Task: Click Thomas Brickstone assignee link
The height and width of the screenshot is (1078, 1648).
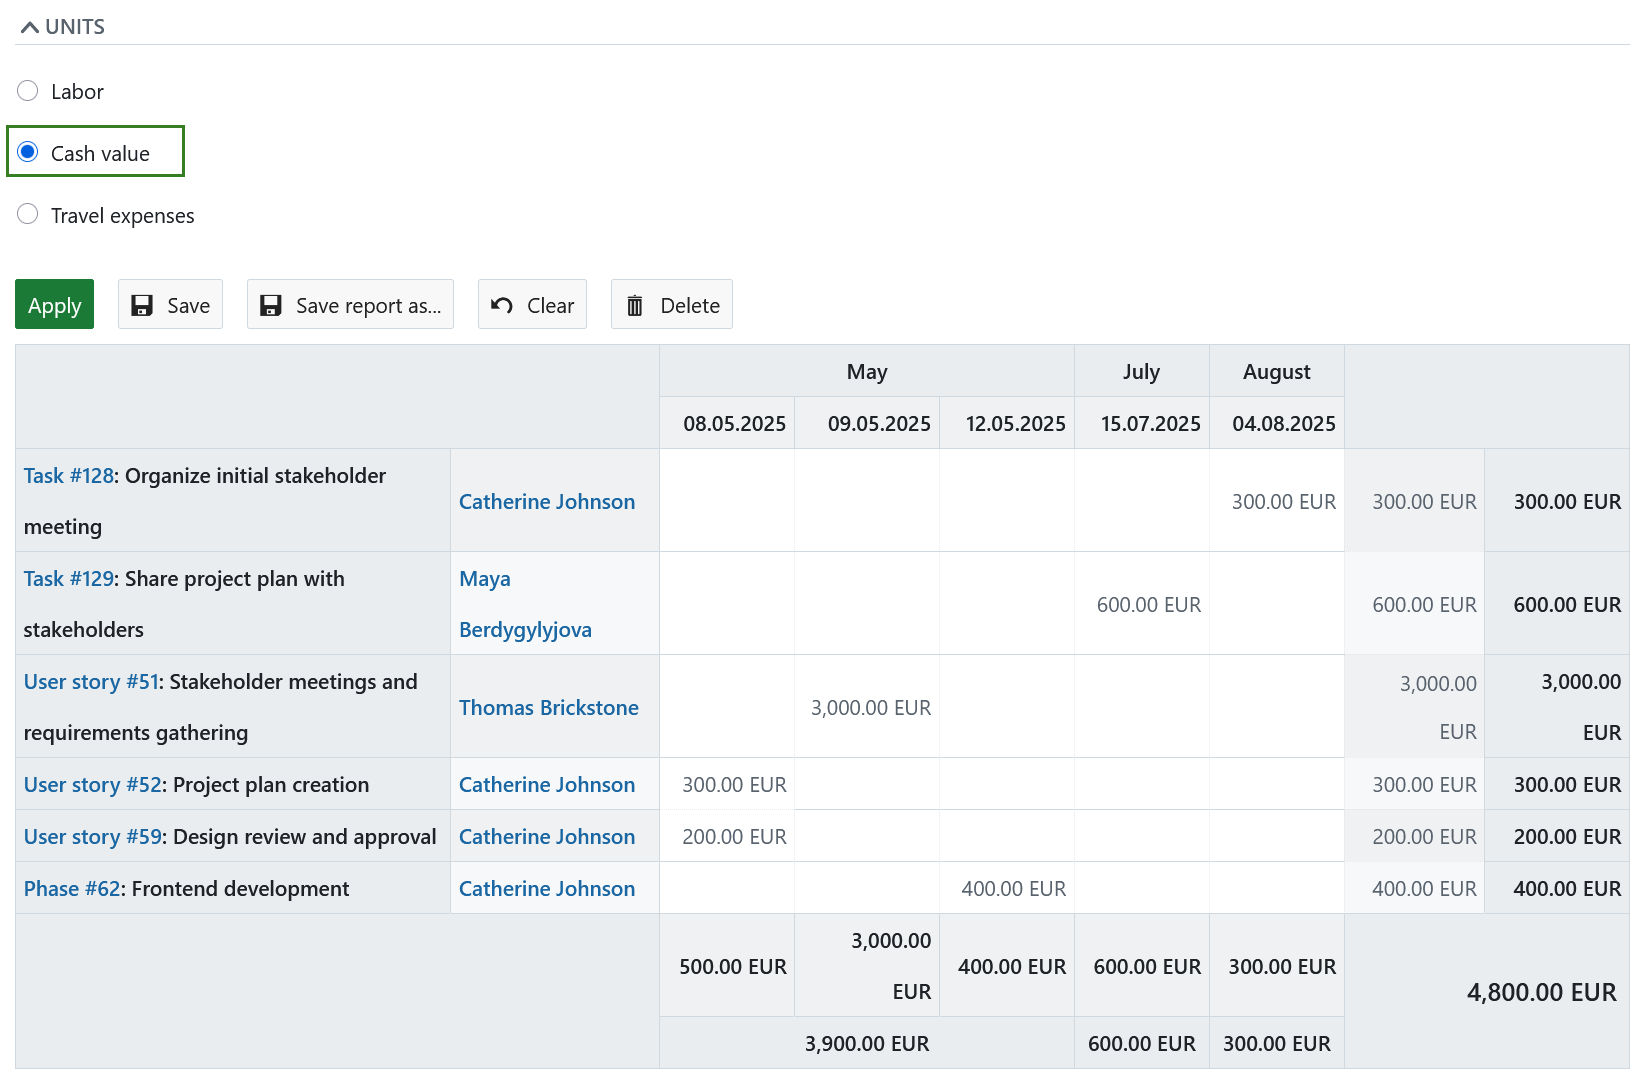Action: (x=548, y=707)
